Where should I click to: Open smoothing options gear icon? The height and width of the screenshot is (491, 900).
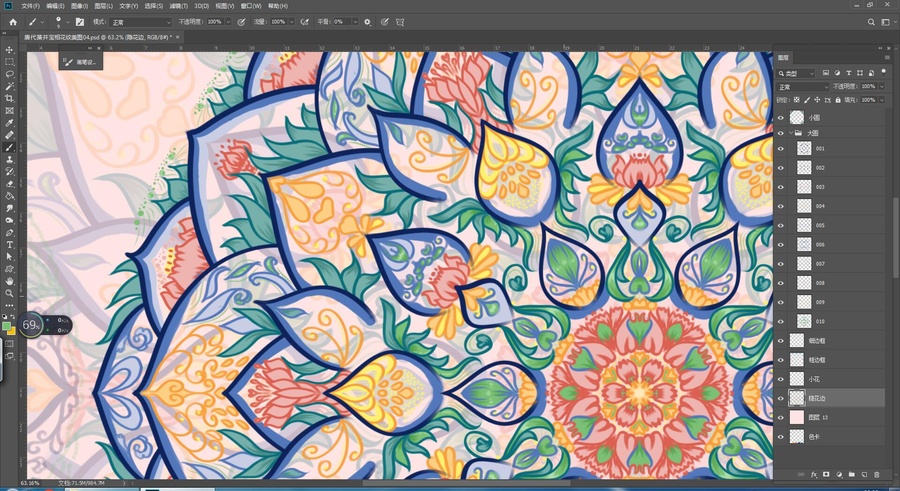(x=367, y=22)
